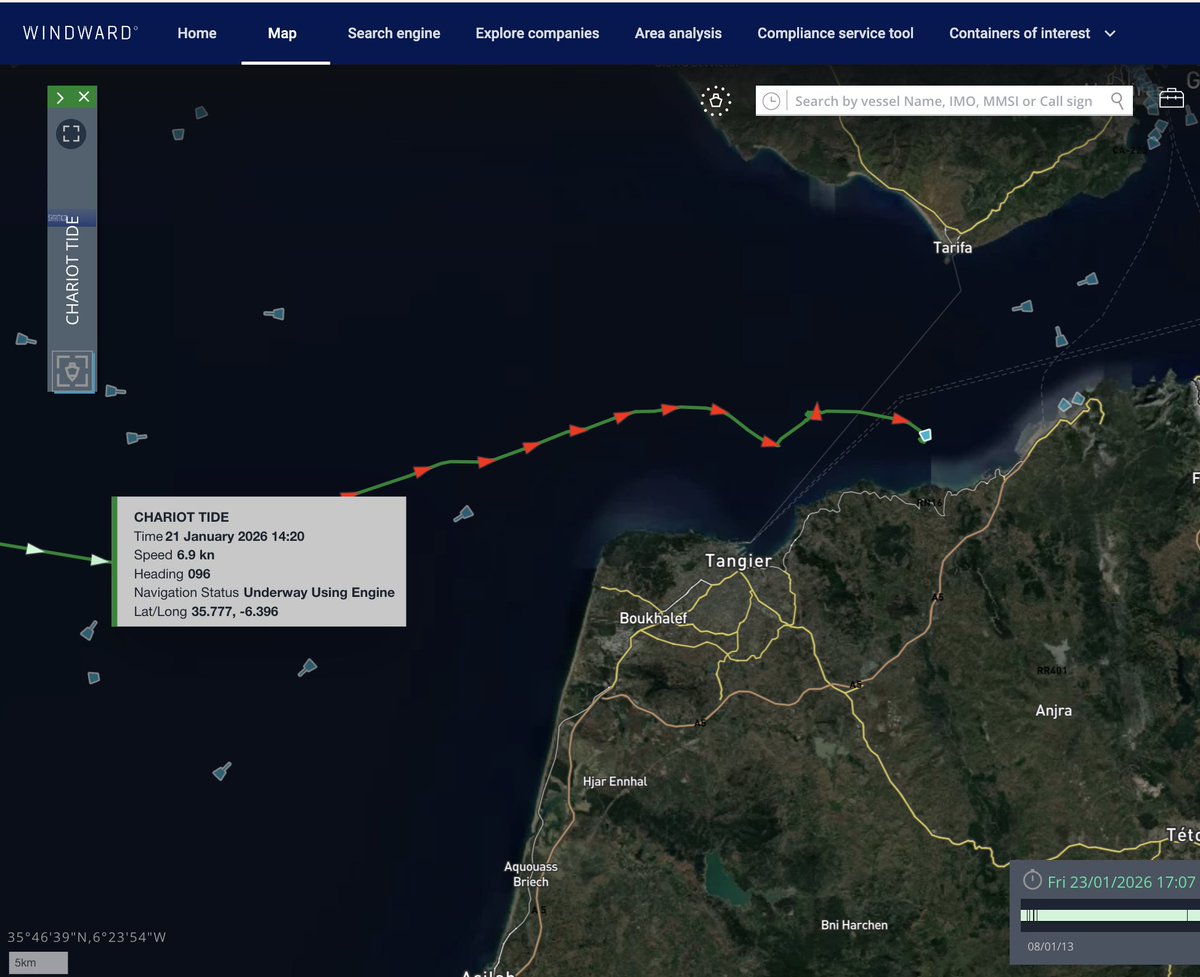Click the timer clock icon beside the date display
The height and width of the screenshot is (977, 1200).
click(x=1032, y=880)
